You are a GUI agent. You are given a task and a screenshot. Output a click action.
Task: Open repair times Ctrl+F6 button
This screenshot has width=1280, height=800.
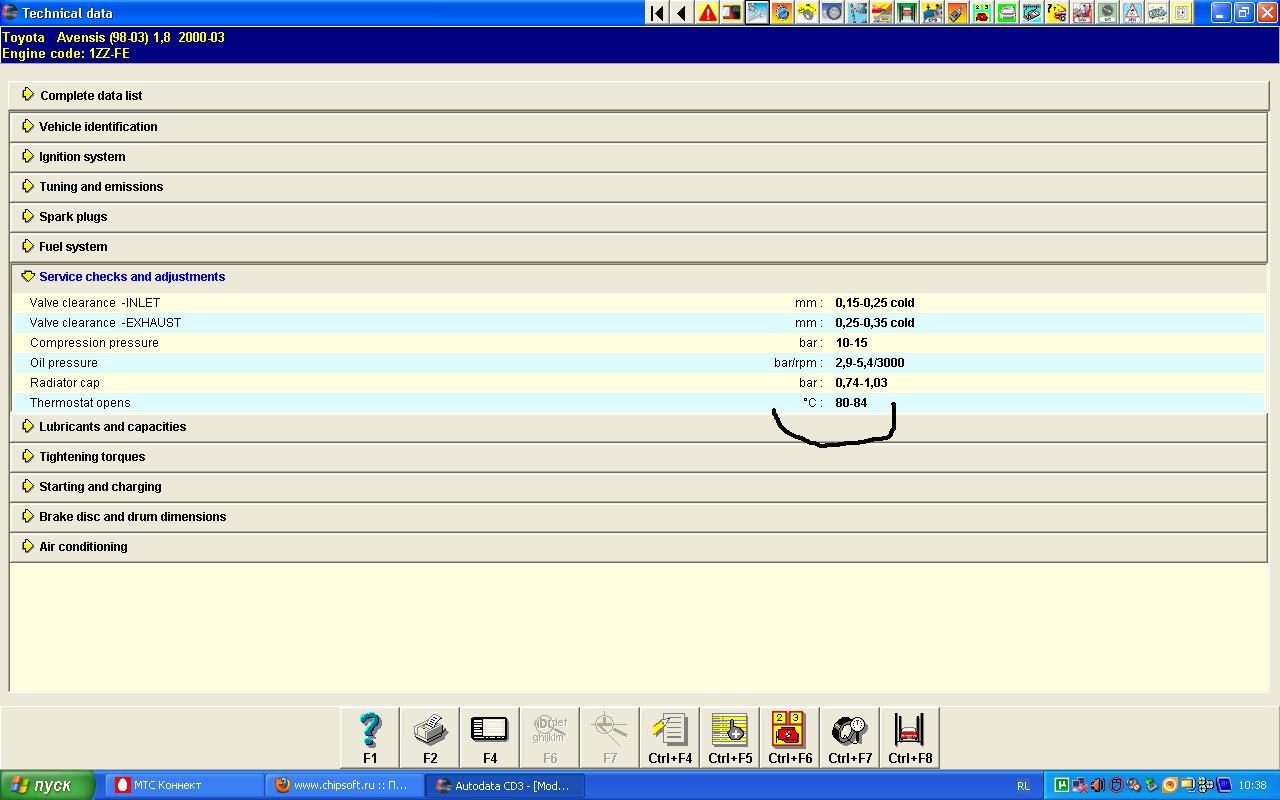790,738
